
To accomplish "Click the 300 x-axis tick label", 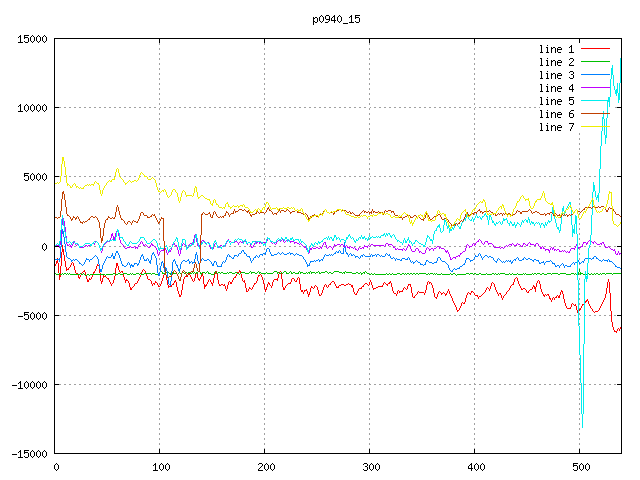I will (370, 467).
